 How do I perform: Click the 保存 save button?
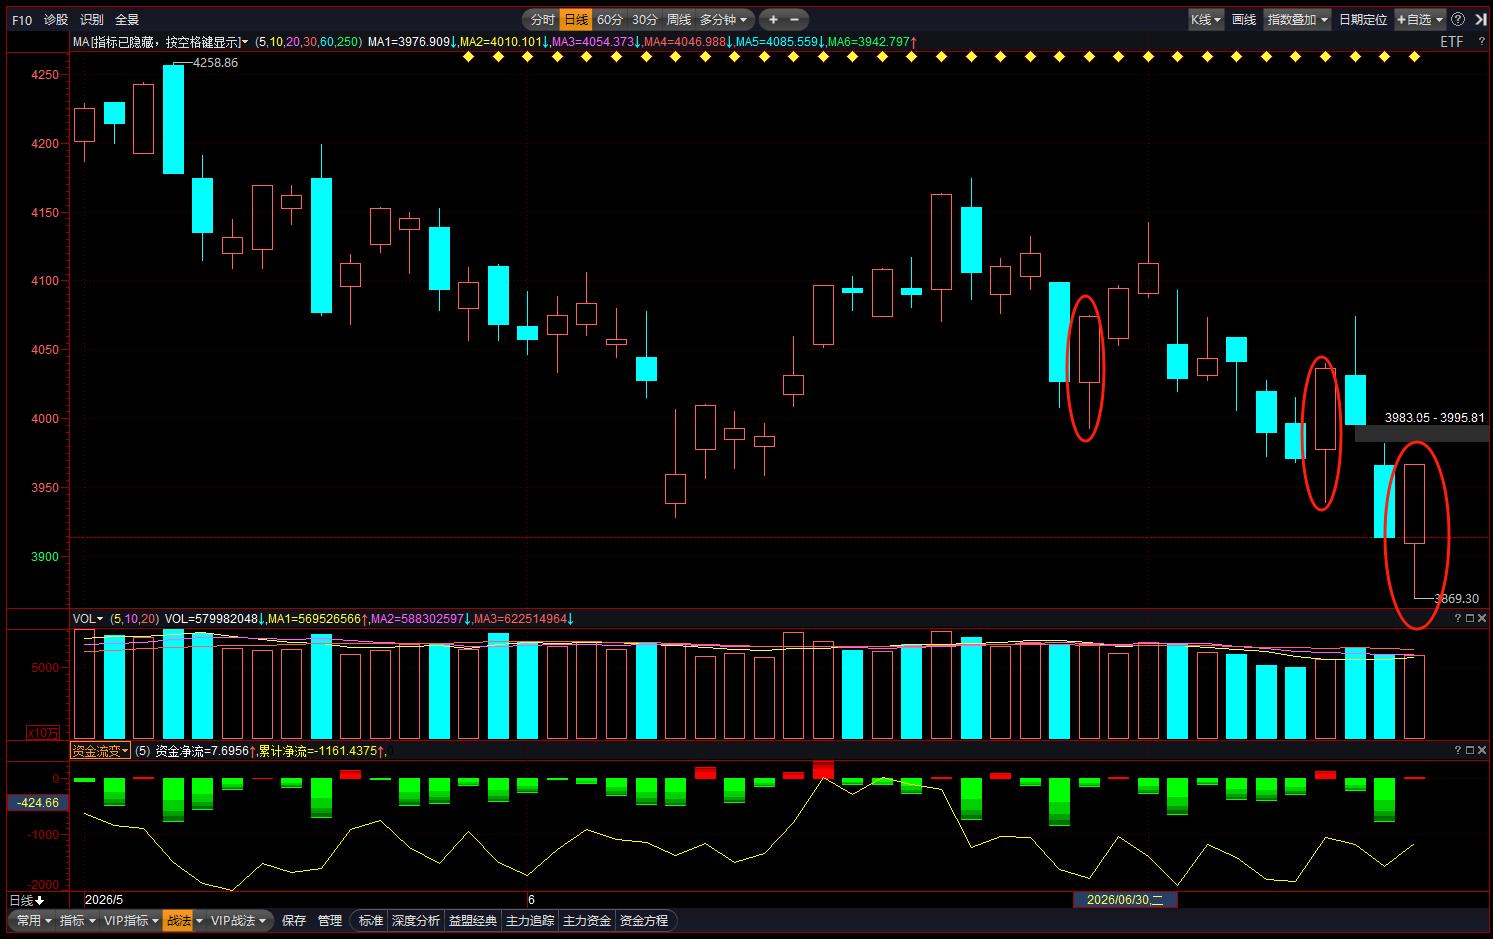(x=294, y=920)
